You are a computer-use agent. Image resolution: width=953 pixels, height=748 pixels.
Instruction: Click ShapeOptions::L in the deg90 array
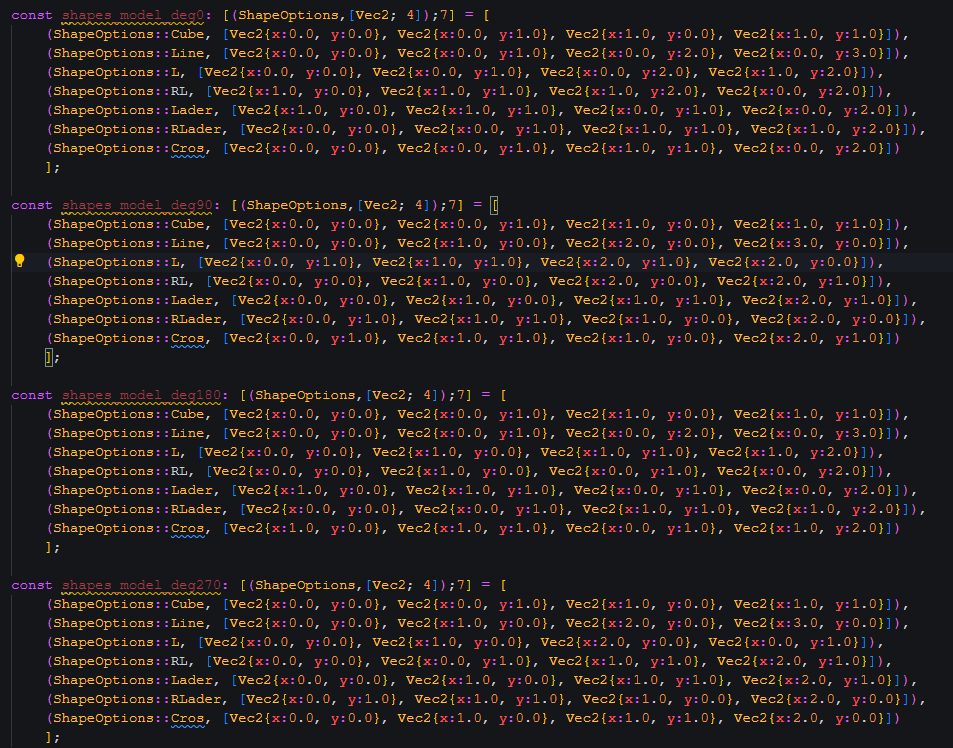tap(116, 262)
